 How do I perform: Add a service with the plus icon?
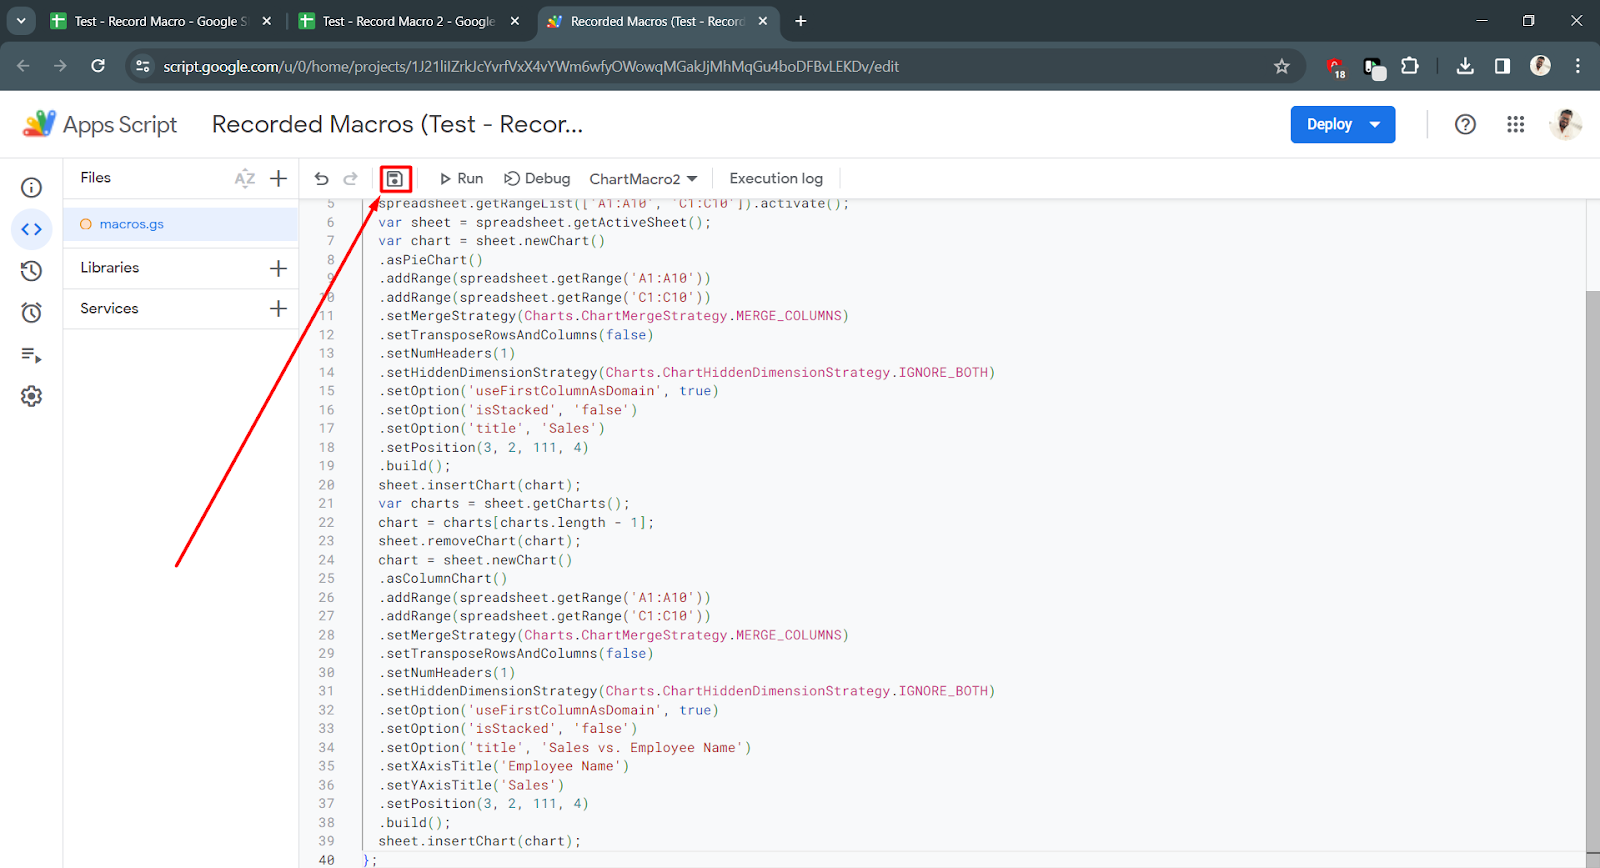tap(279, 309)
